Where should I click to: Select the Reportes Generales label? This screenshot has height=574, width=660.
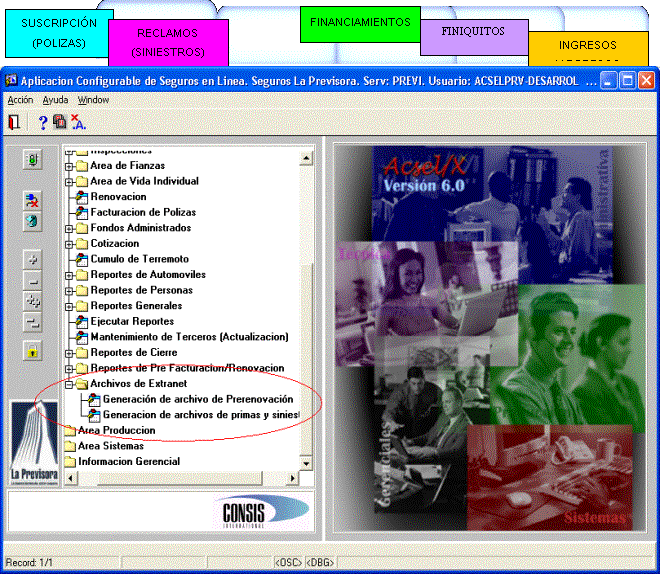136,306
